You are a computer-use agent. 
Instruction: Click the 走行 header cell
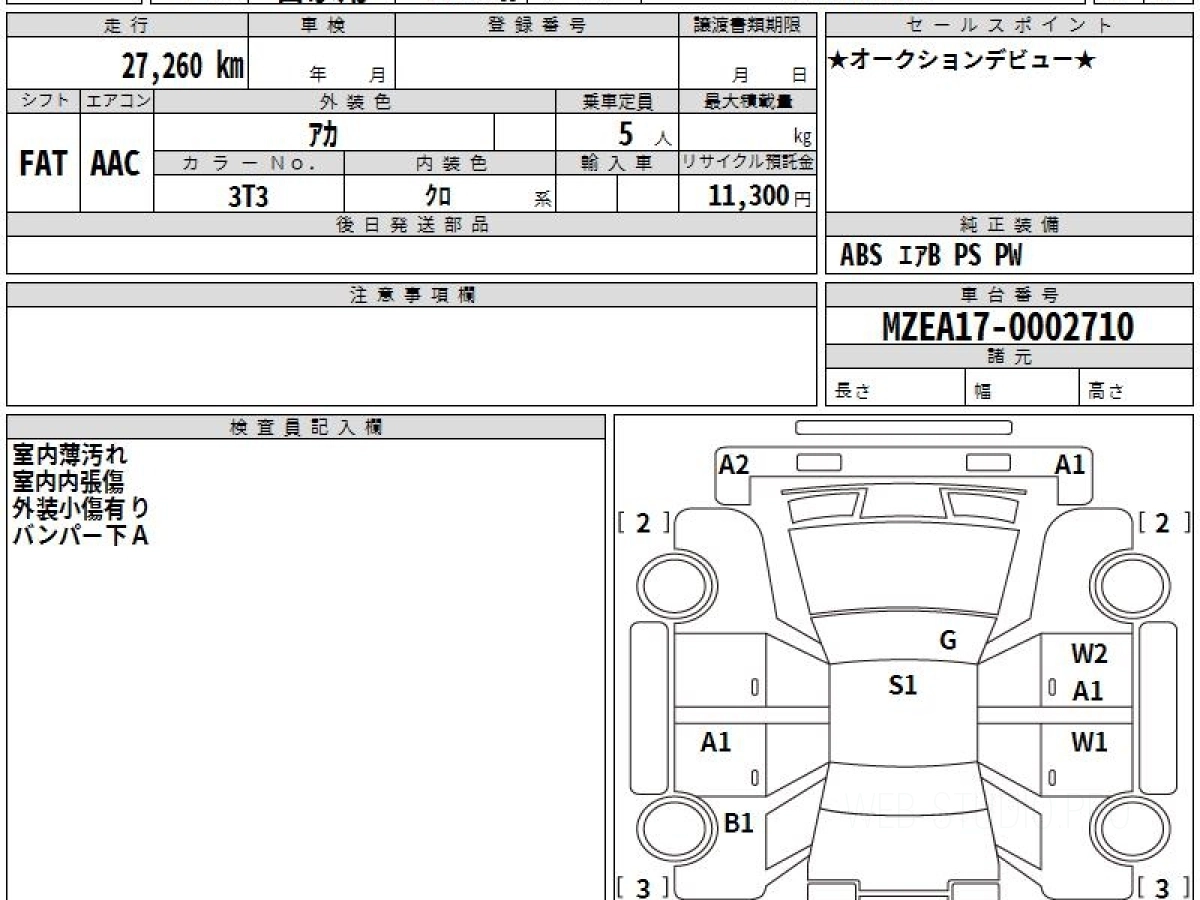coord(126,26)
